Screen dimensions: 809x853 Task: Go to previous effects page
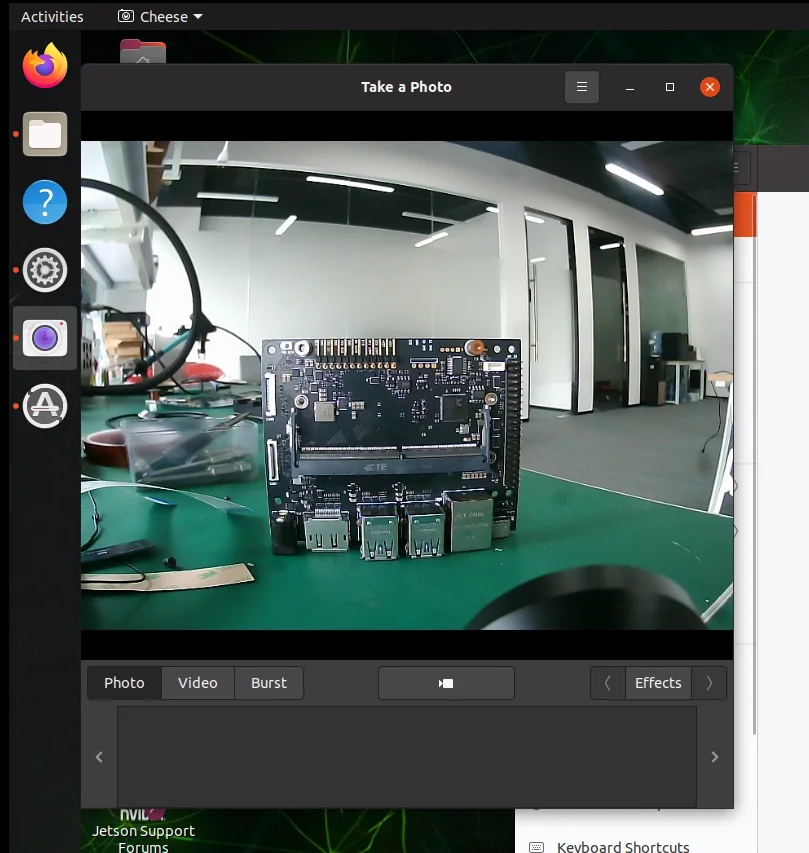(x=608, y=683)
